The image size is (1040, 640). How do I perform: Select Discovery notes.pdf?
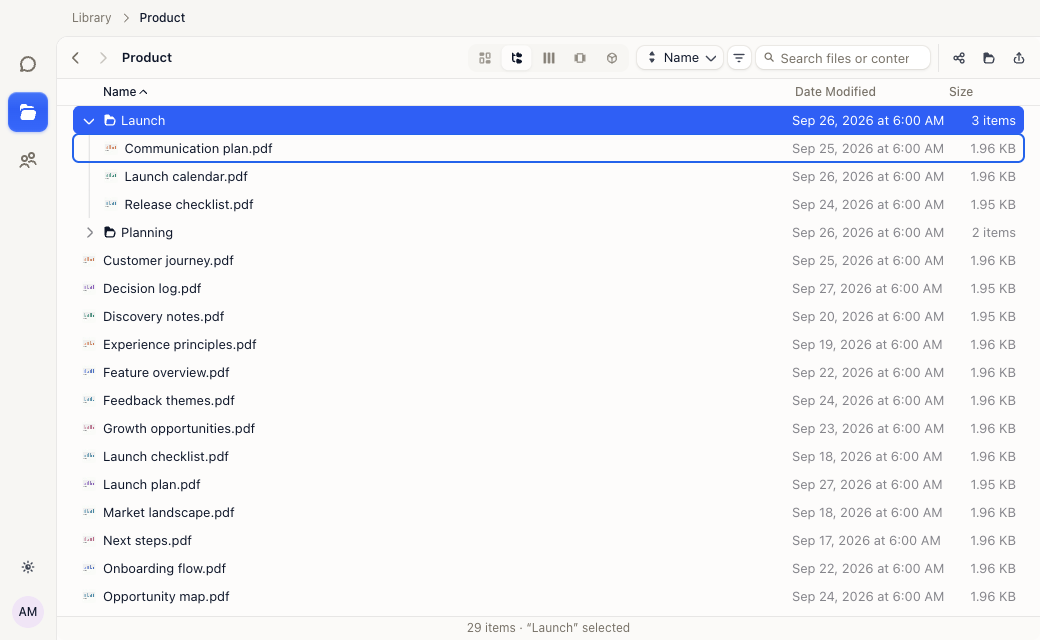[x=549, y=317]
